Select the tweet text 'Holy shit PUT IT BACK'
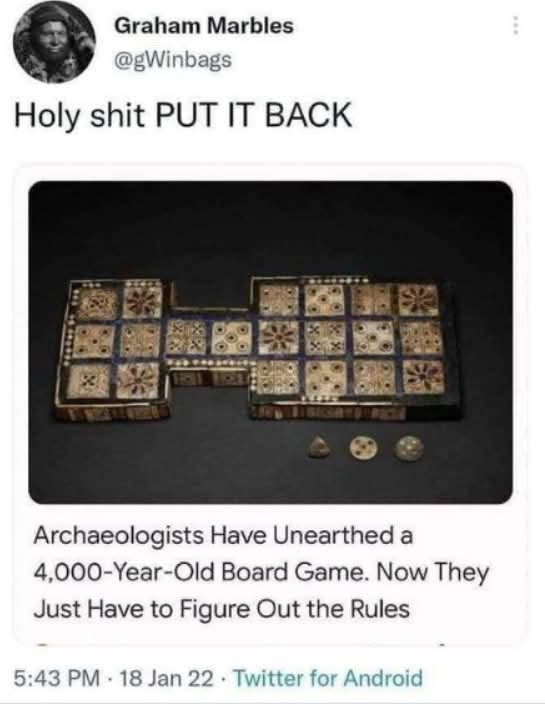This screenshot has height=704, width=545. [183, 115]
